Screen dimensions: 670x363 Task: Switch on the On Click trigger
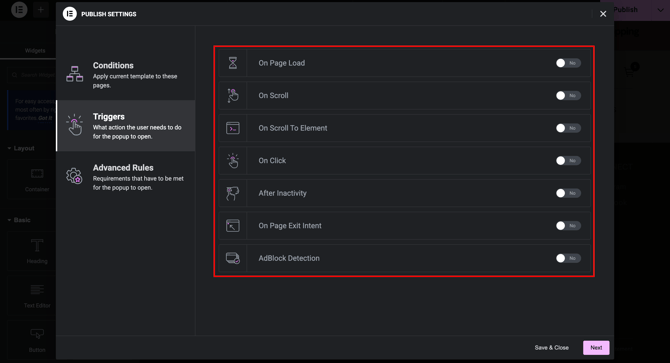click(568, 161)
